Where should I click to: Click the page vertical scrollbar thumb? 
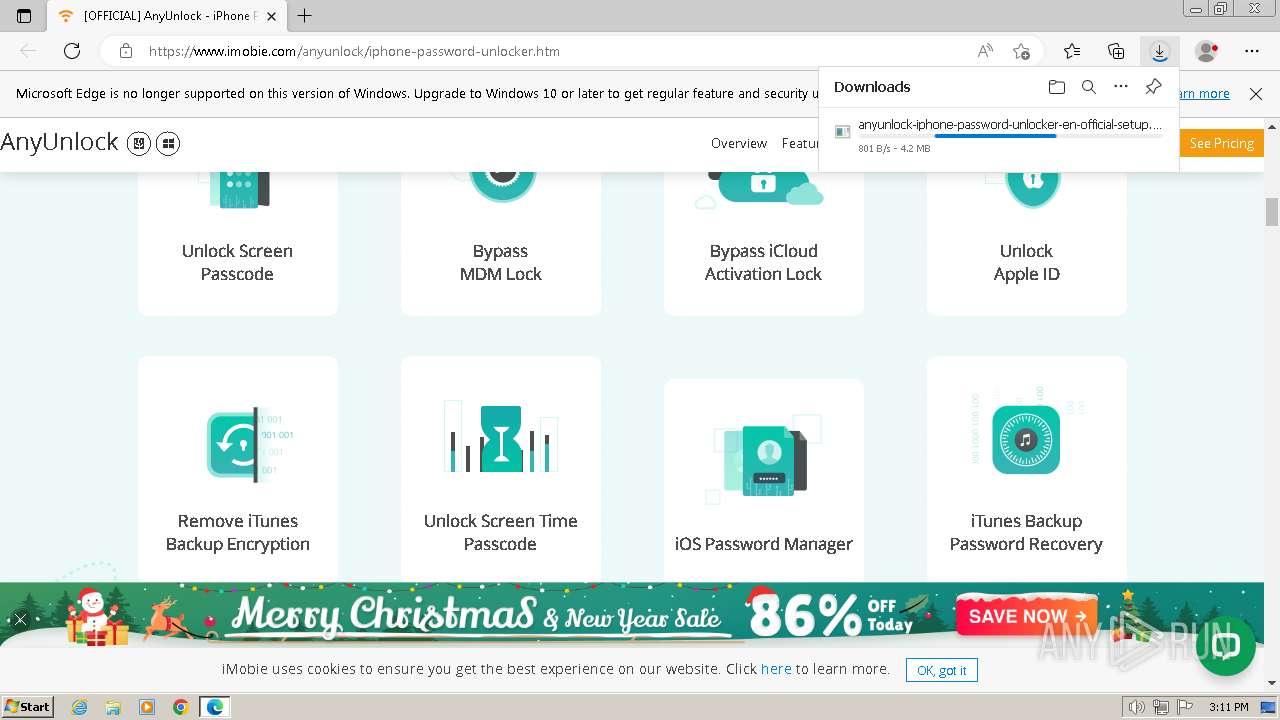1272,211
